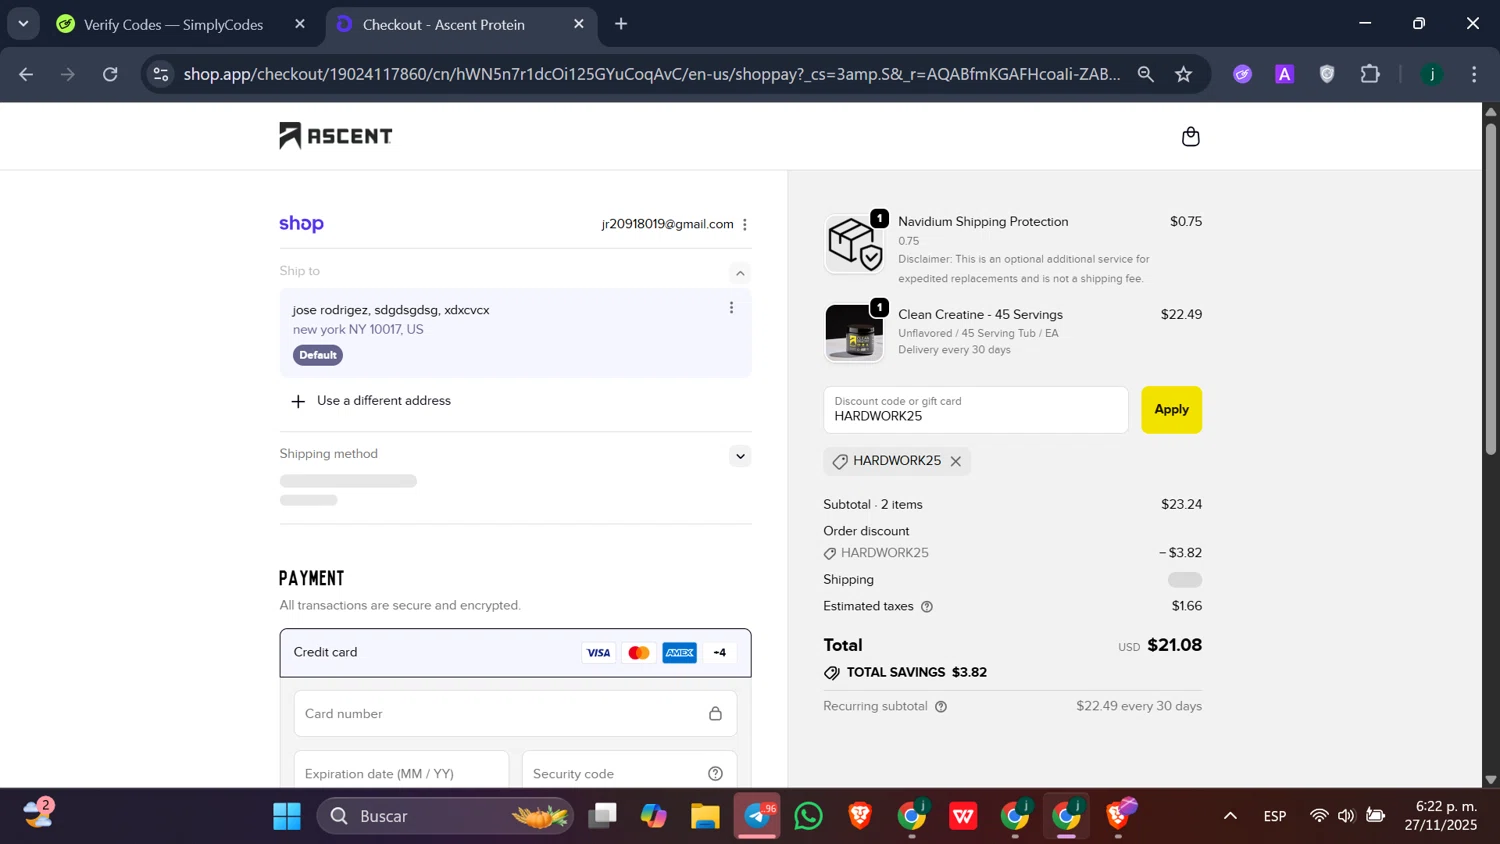Image resolution: width=1500 pixels, height=844 pixels.
Task: Open Brave browser from the taskbar
Action: click(860, 816)
